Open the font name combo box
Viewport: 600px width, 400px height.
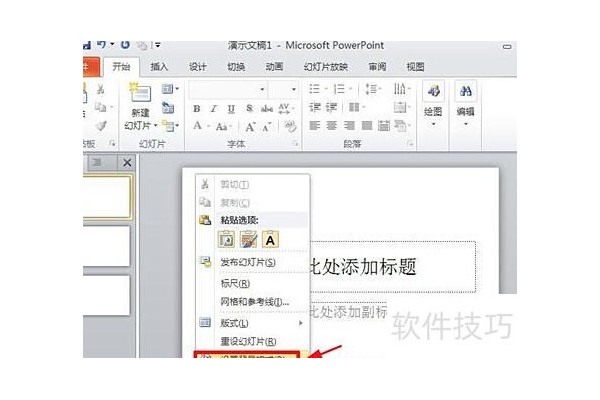point(228,90)
